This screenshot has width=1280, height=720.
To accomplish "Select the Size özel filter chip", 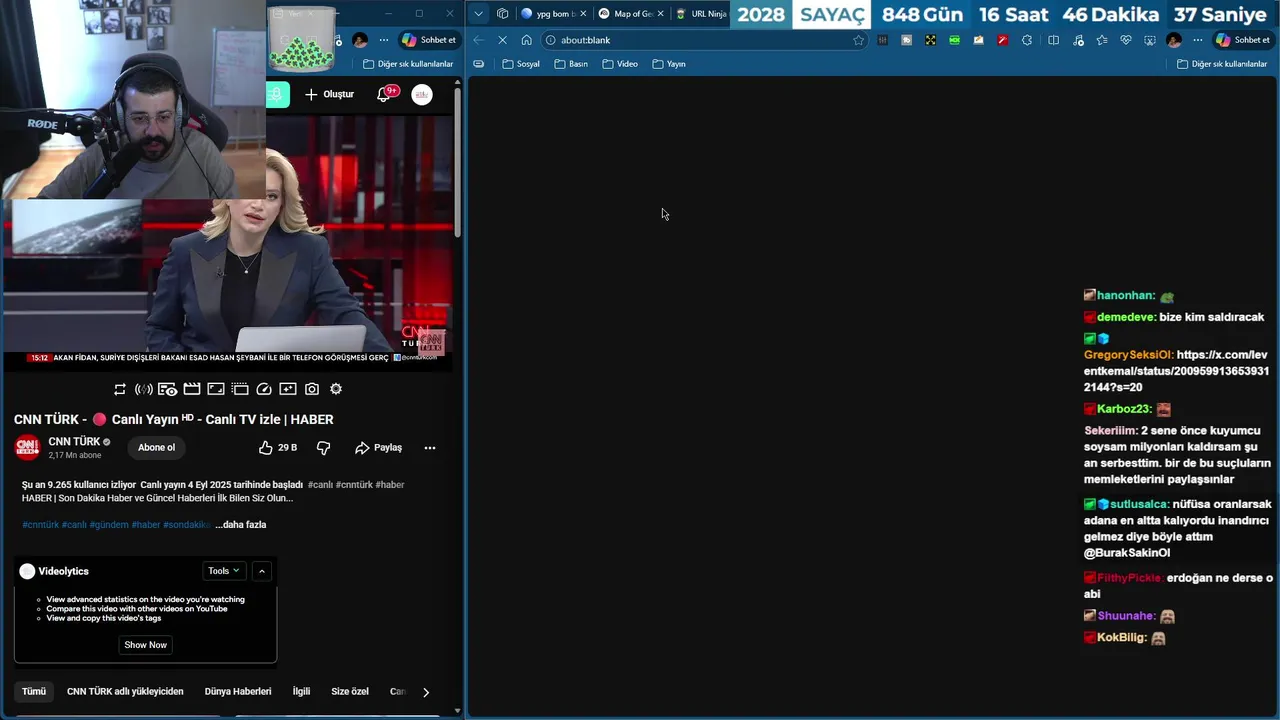I will pyautogui.click(x=350, y=692).
